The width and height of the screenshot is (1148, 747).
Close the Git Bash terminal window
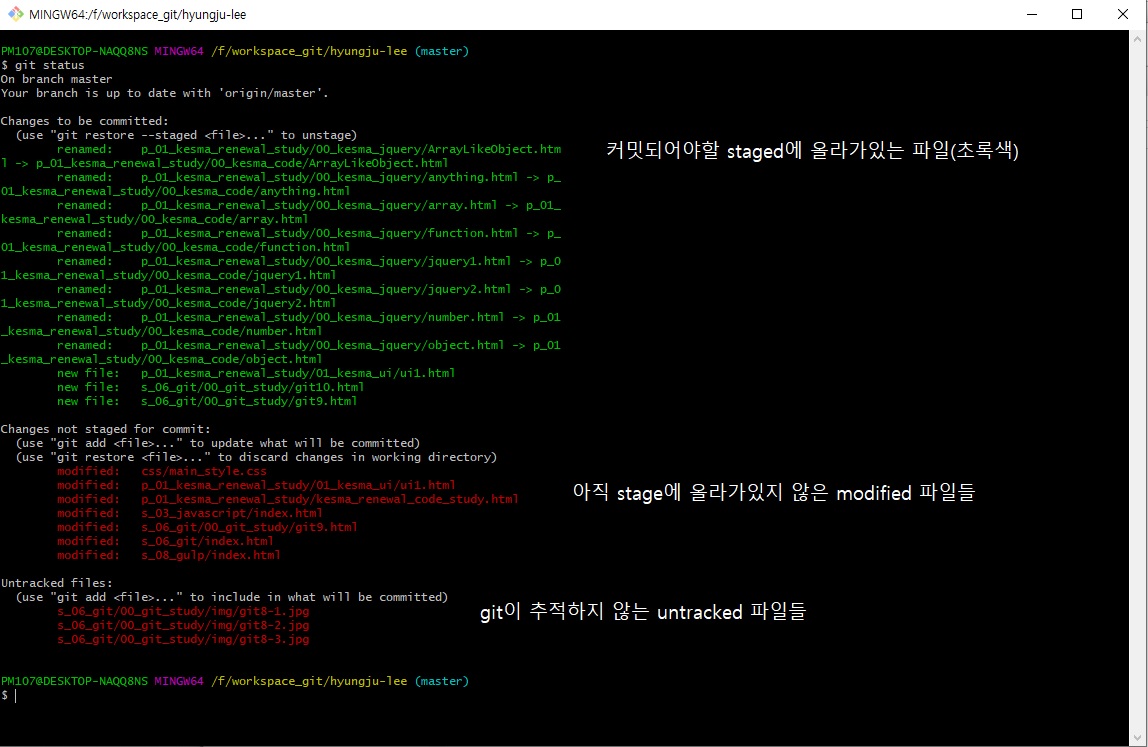point(1123,15)
